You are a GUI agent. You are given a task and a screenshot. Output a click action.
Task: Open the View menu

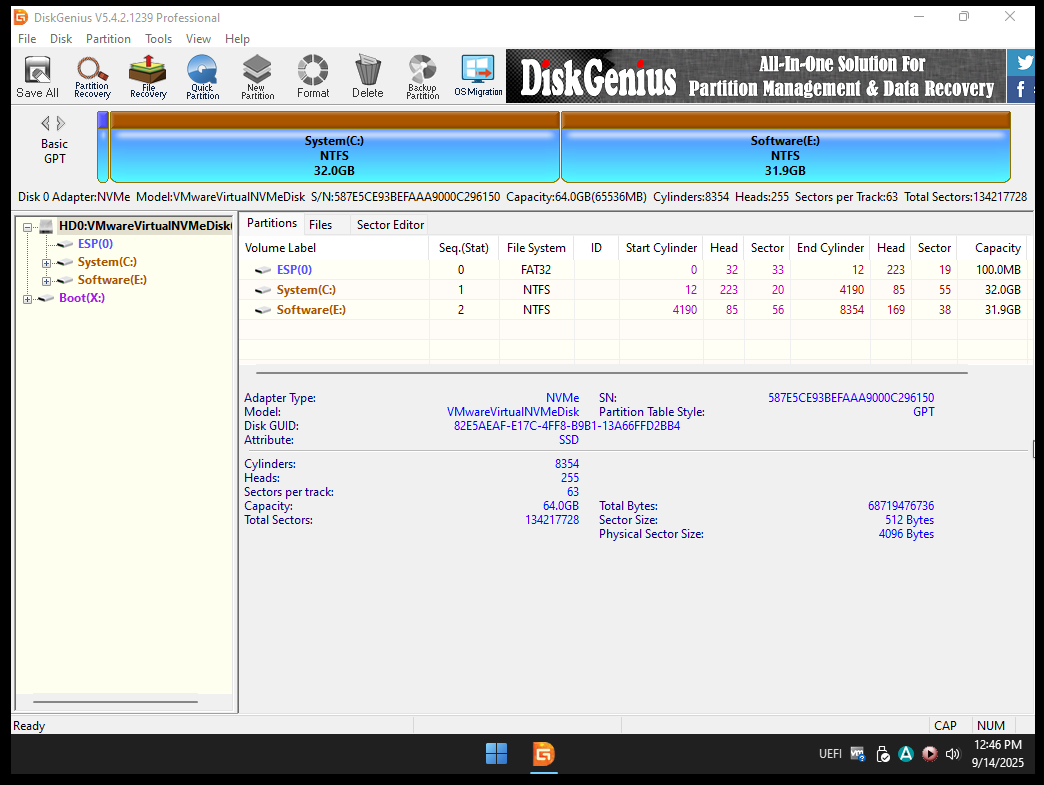pyautogui.click(x=198, y=39)
